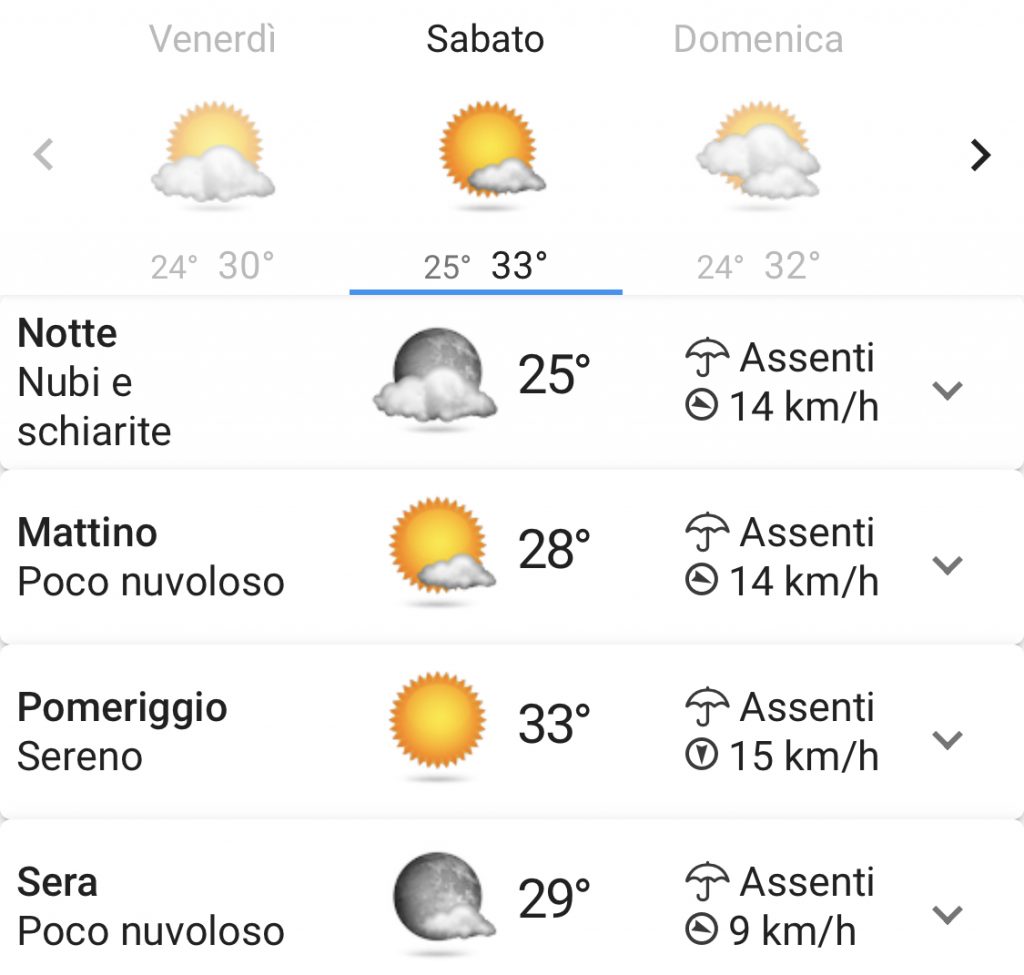
Task: Expand the Notte forecast details
Action: click(947, 391)
